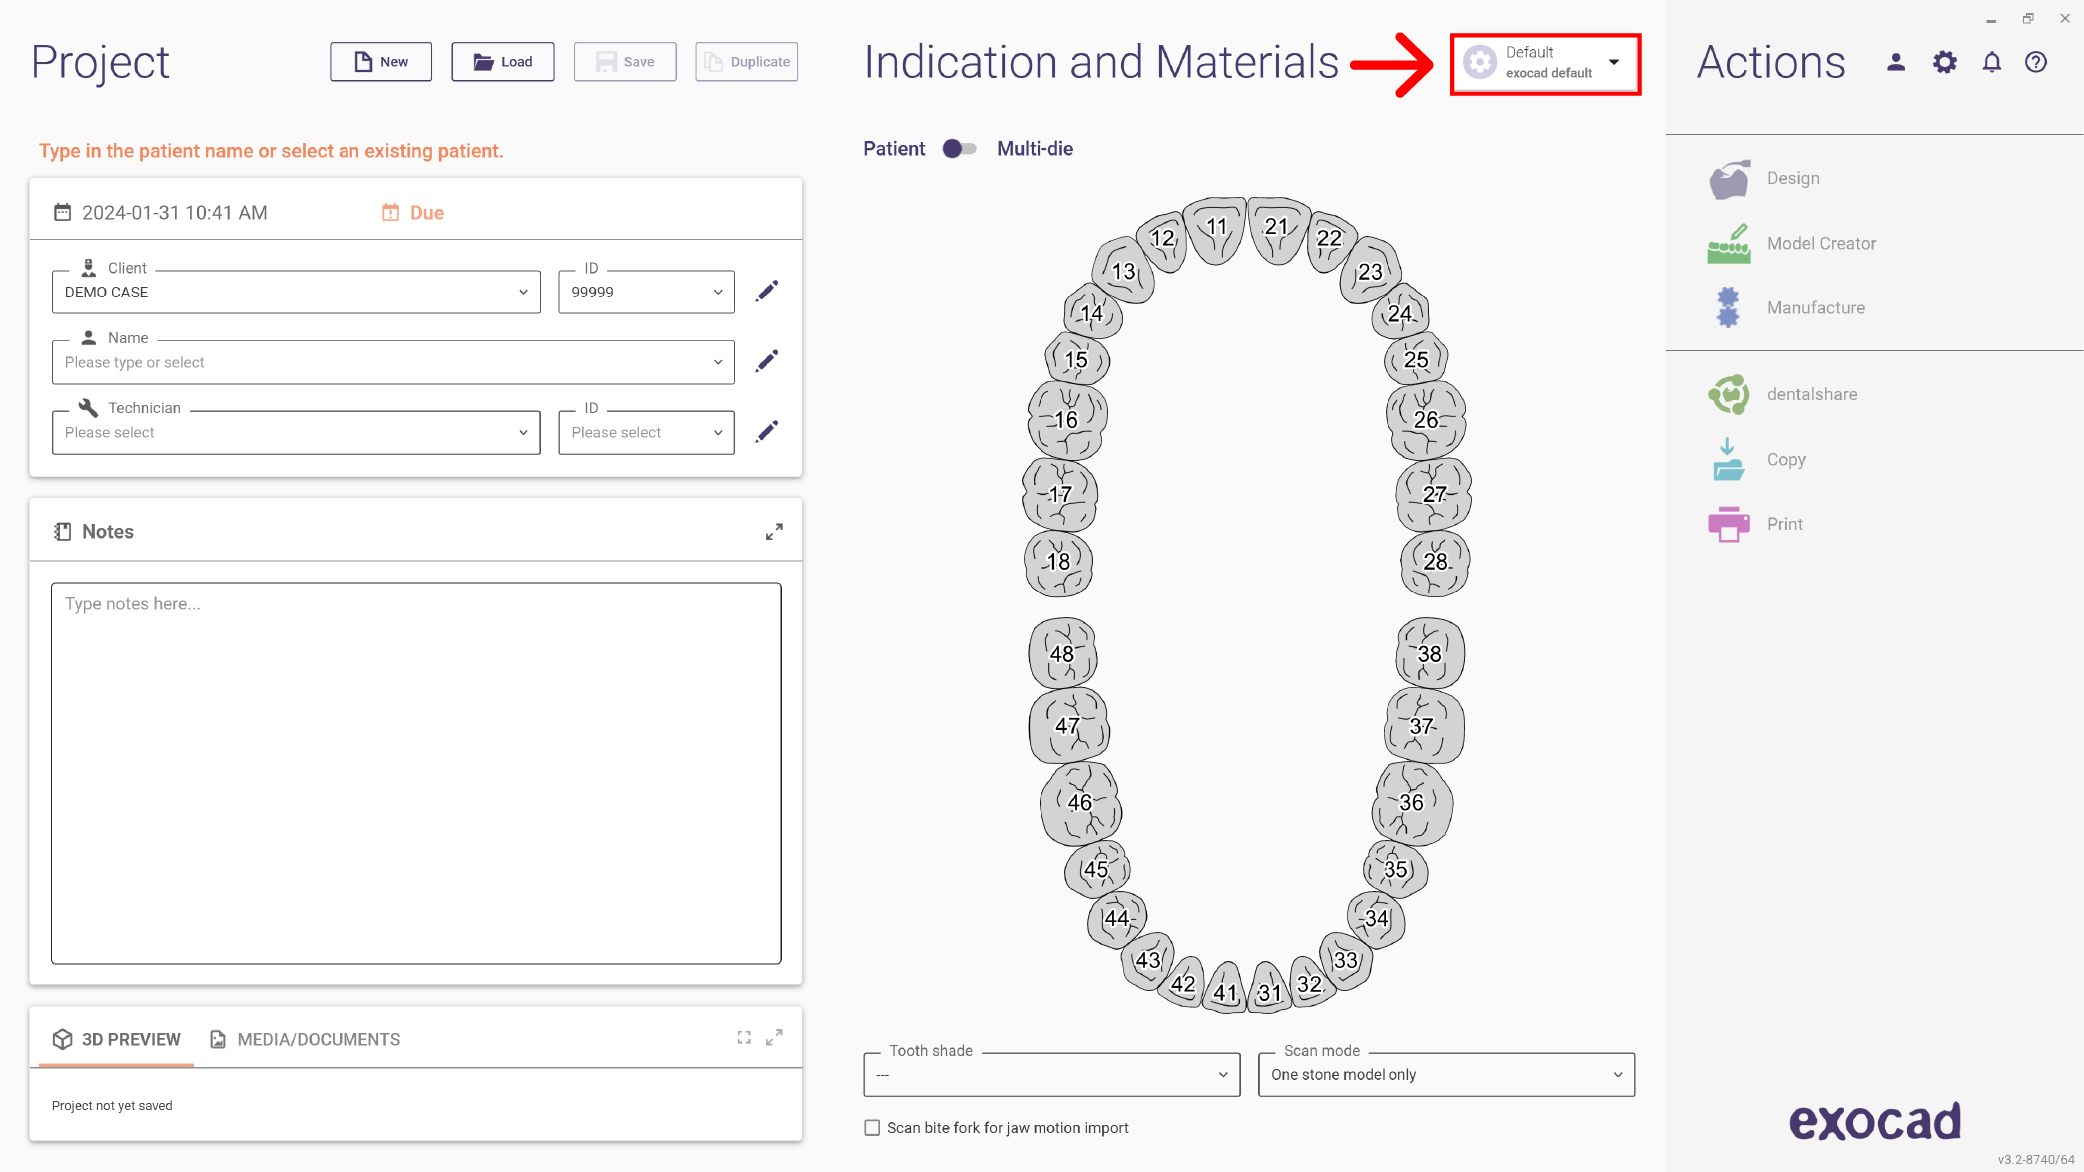Open the Scan mode dropdown
This screenshot has width=2084, height=1172.
1446,1075
